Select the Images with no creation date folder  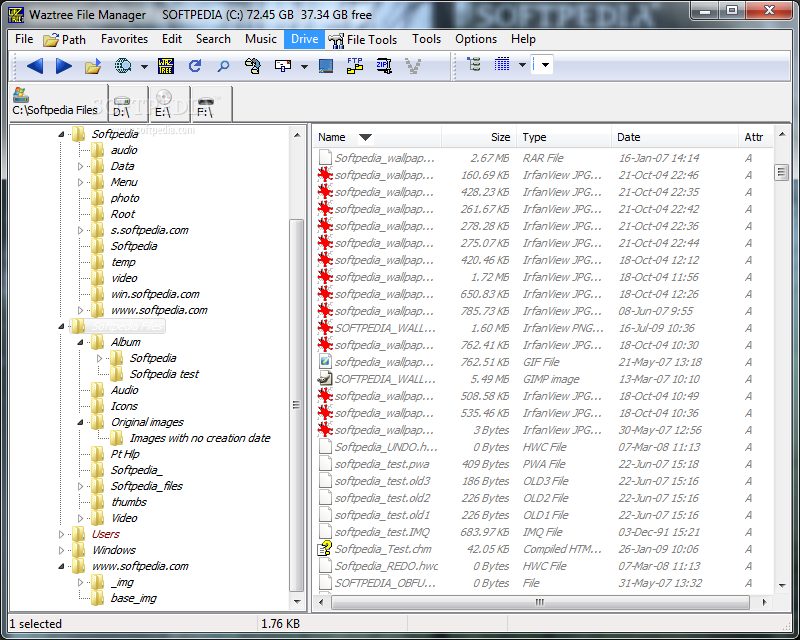click(200, 438)
